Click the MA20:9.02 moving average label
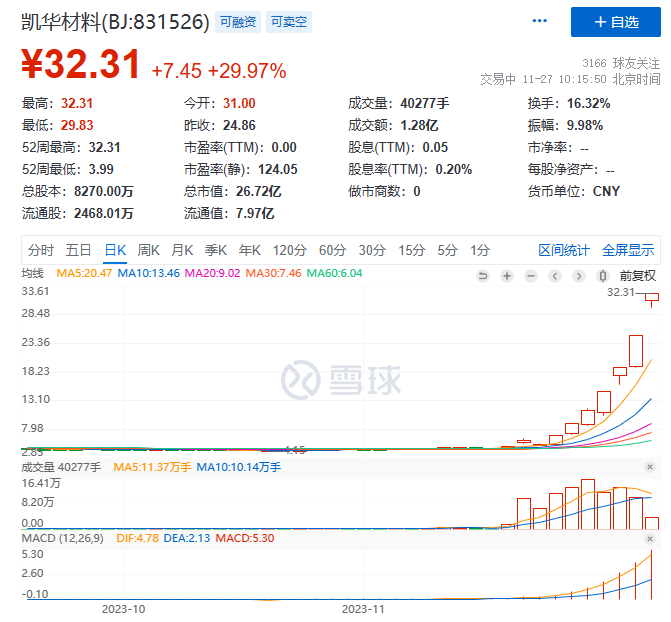Screen dimensions: 671x622 tap(212, 273)
